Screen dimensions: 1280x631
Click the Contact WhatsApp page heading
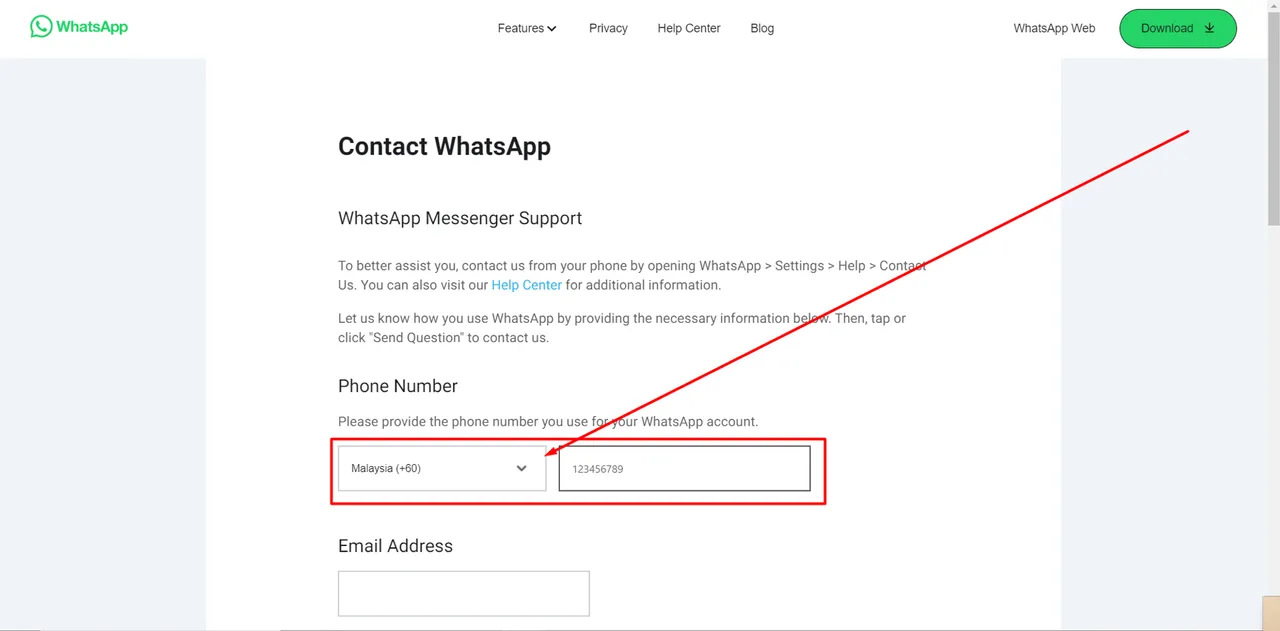tap(444, 146)
